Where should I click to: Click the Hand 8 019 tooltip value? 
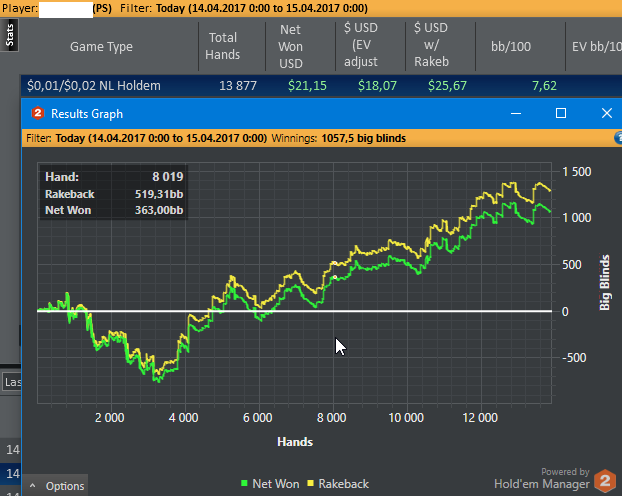pos(167,177)
